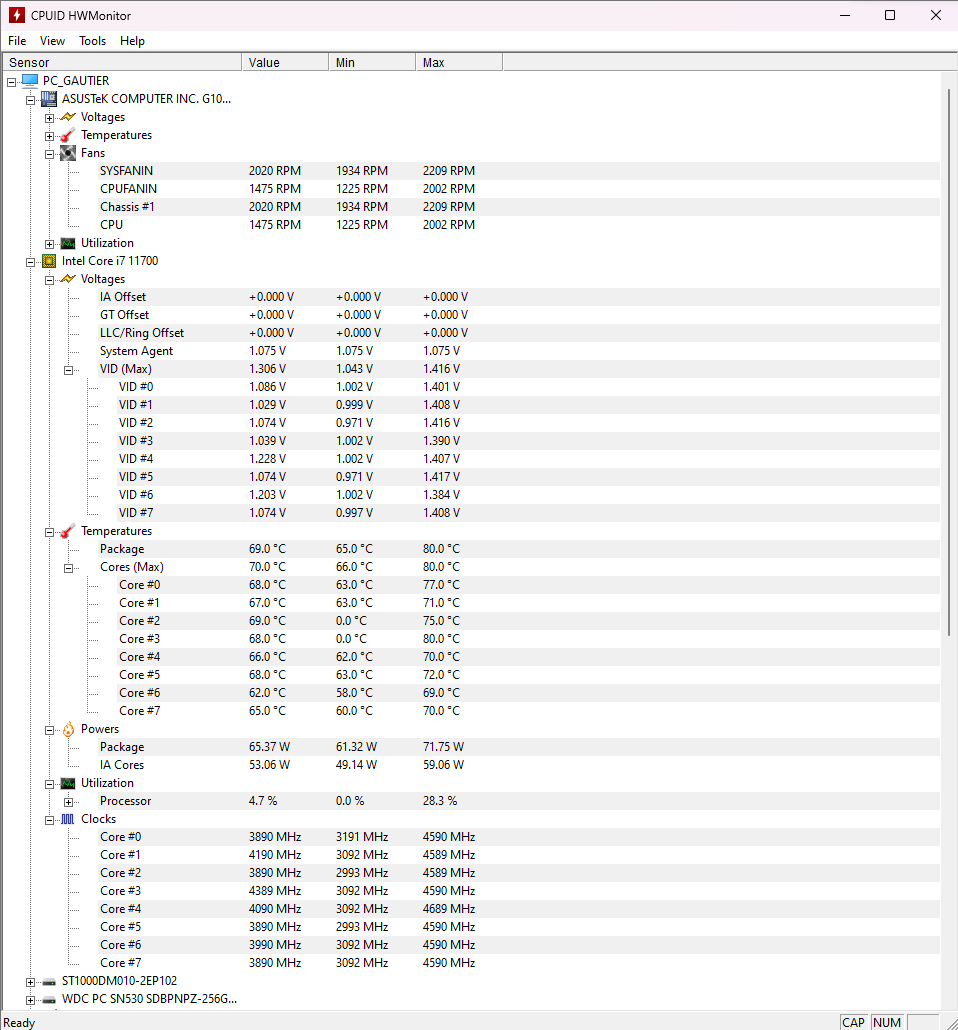
Task: Select the Chassis #1 fan row
Action: click(x=519, y=207)
